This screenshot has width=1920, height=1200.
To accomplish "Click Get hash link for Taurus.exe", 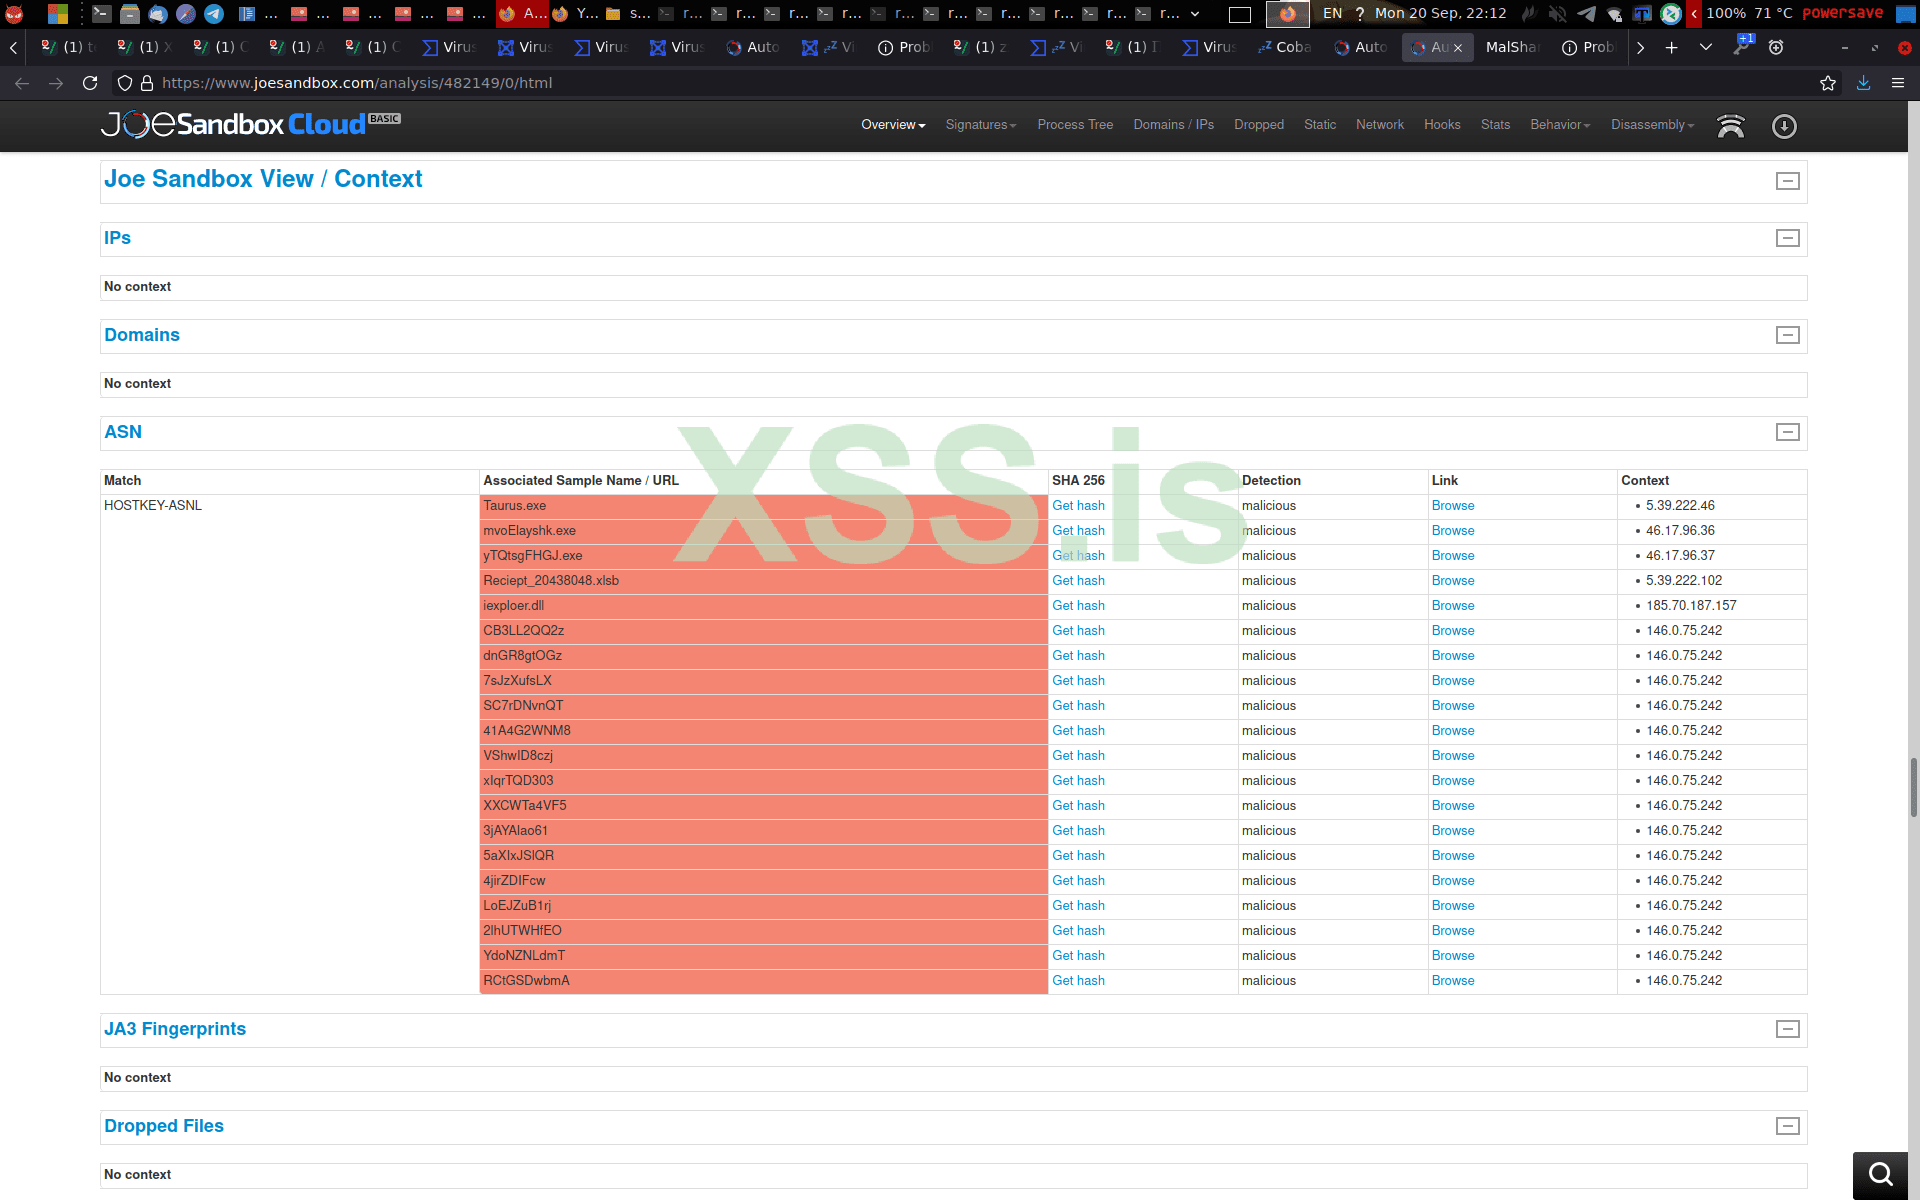I will click(1077, 506).
